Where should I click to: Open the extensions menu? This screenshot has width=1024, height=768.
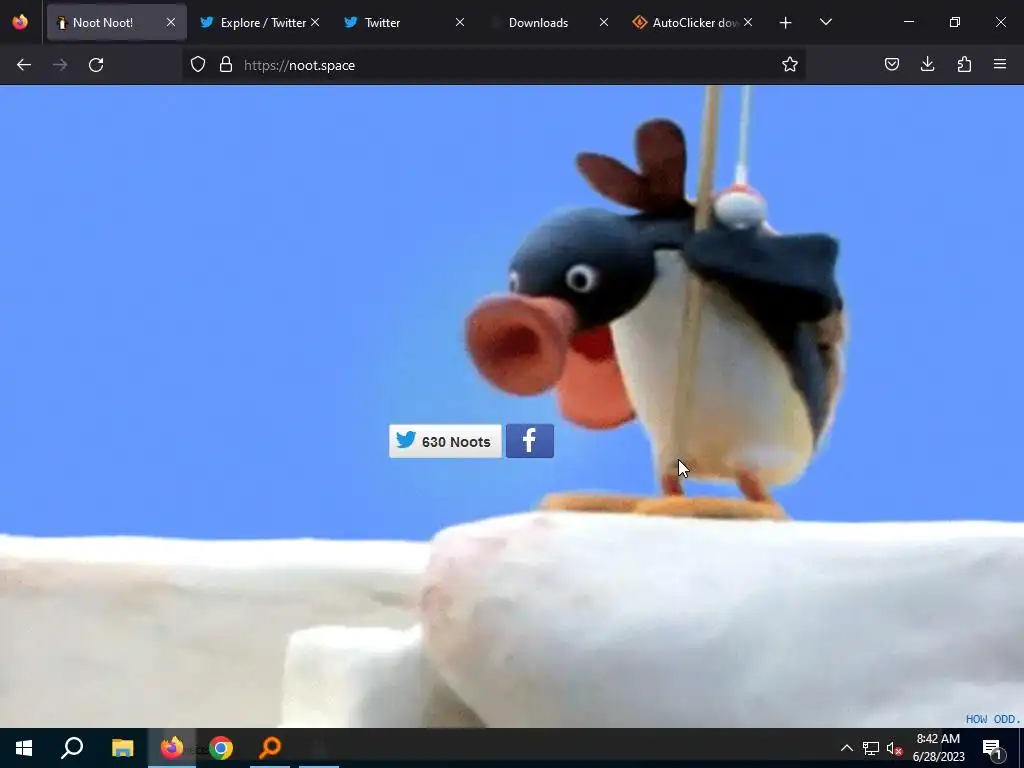(x=964, y=64)
